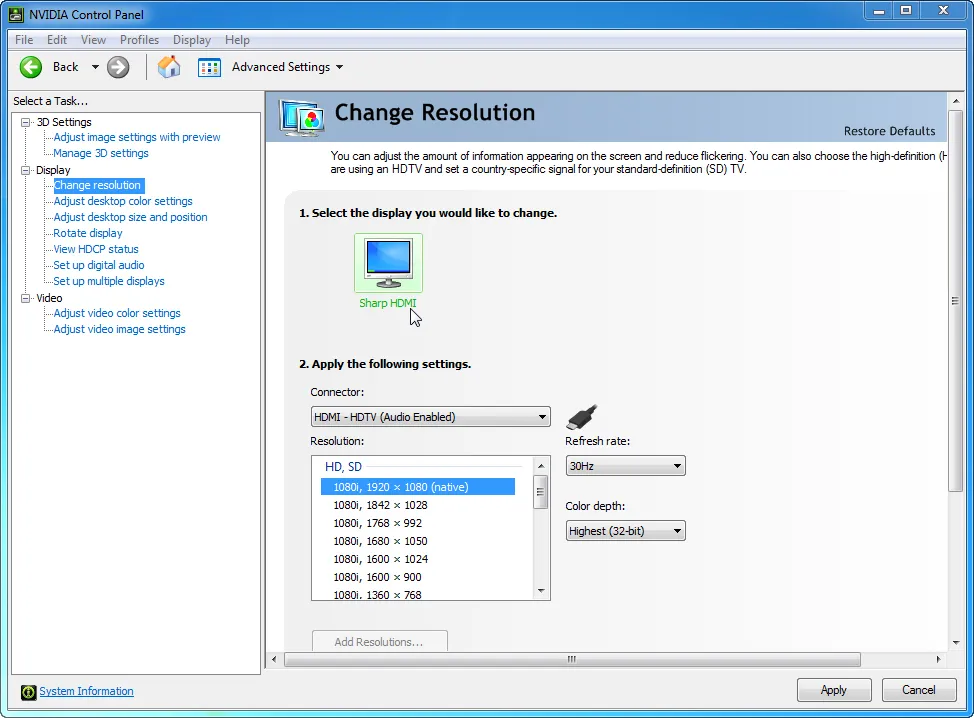Click the HDMI connector cable icon
Viewport: 974px width, 718px height.
tap(582, 416)
